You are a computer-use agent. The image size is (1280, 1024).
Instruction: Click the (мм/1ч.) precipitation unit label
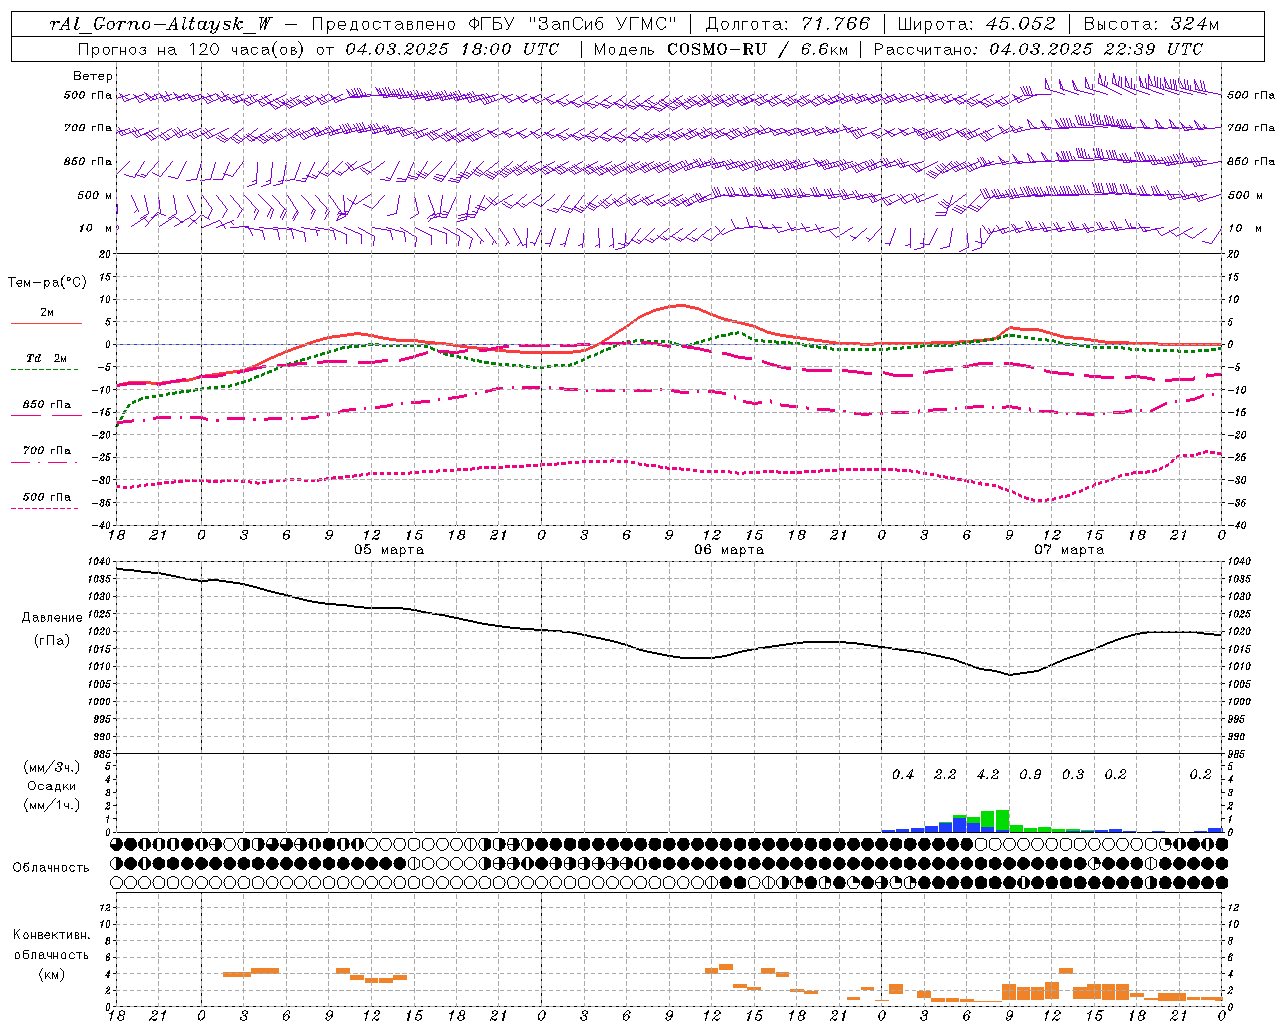(x=52, y=805)
